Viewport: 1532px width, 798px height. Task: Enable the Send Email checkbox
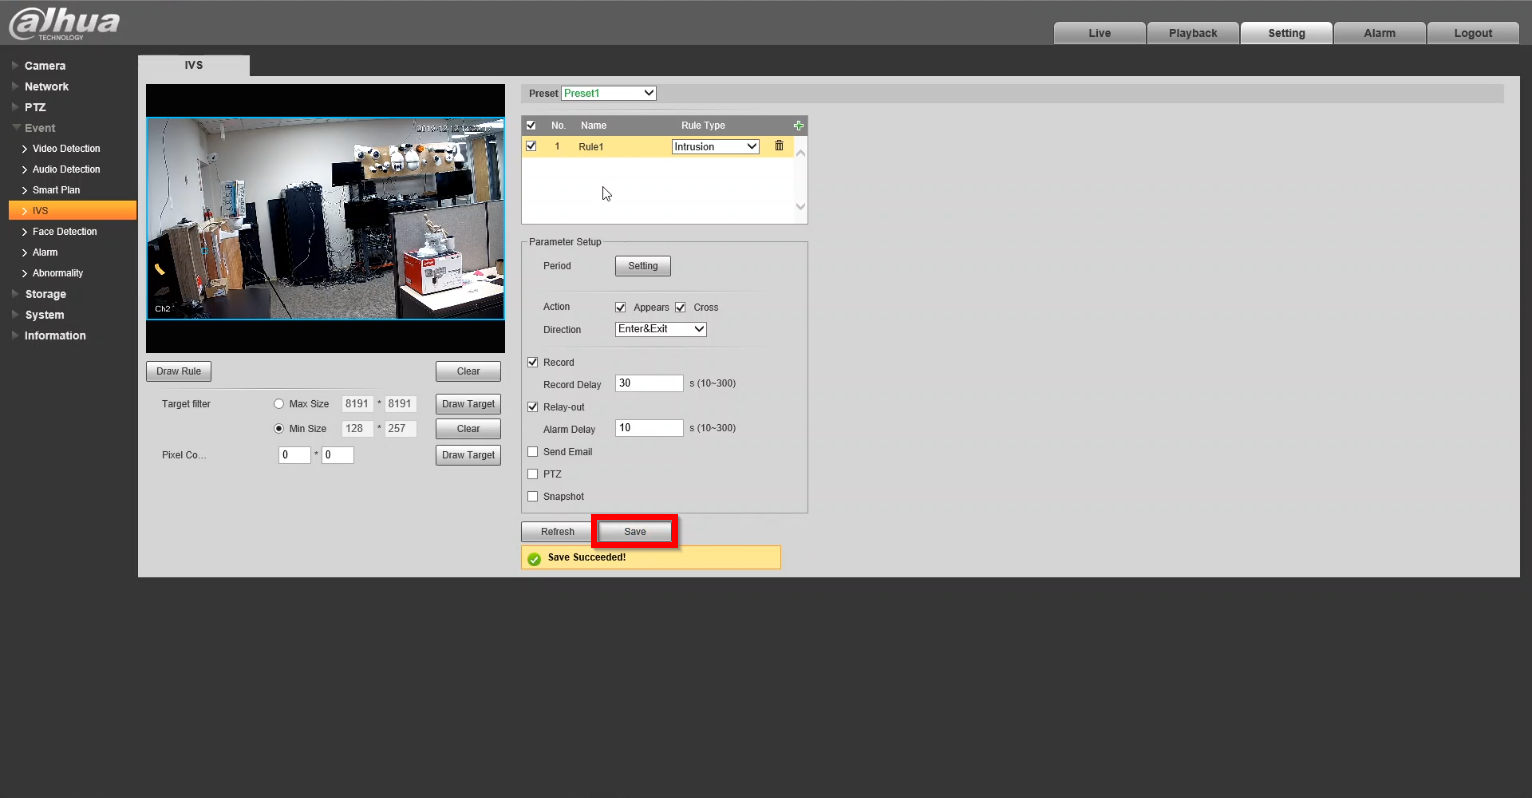click(x=533, y=452)
